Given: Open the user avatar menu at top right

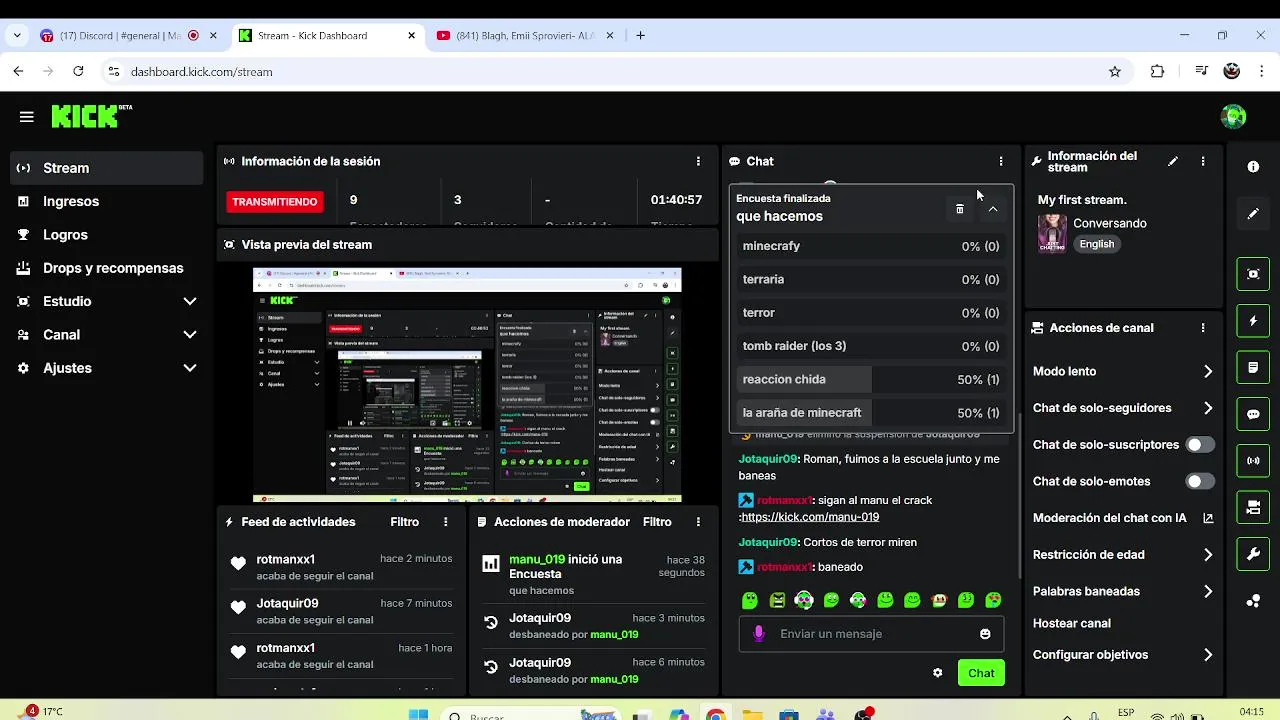Looking at the screenshot, I should coord(1233,116).
